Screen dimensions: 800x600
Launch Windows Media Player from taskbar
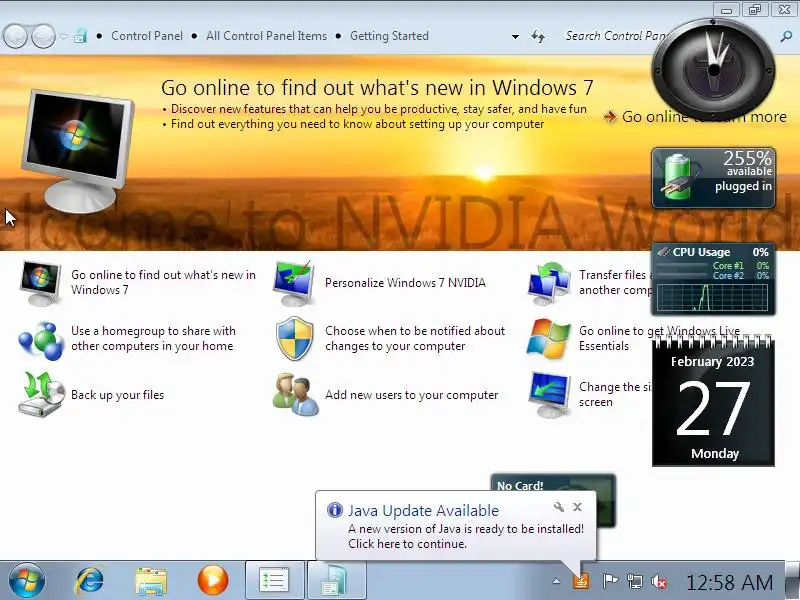213,581
